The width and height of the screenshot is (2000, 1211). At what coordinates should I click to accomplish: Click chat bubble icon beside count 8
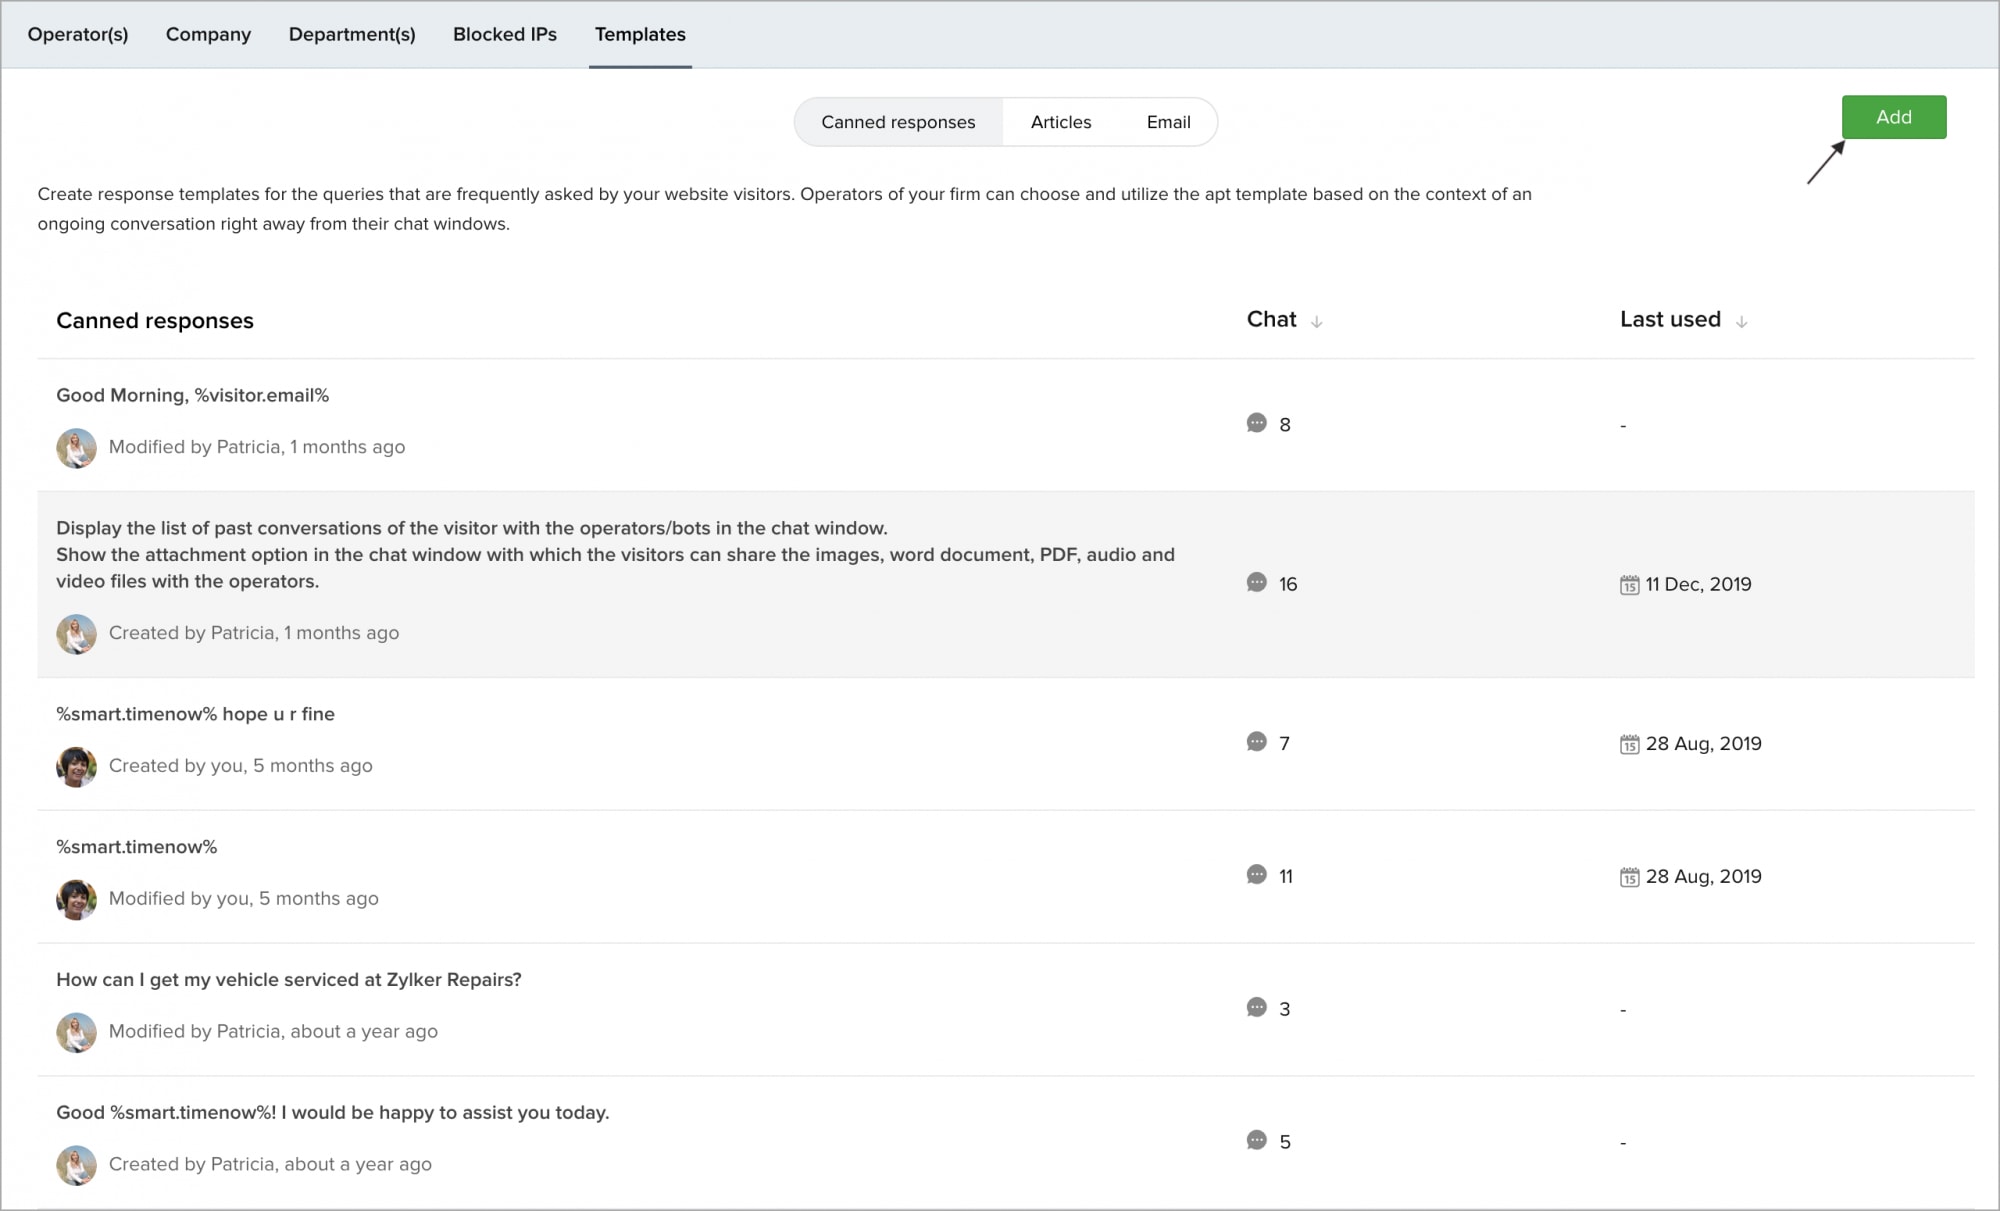point(1256,423)
